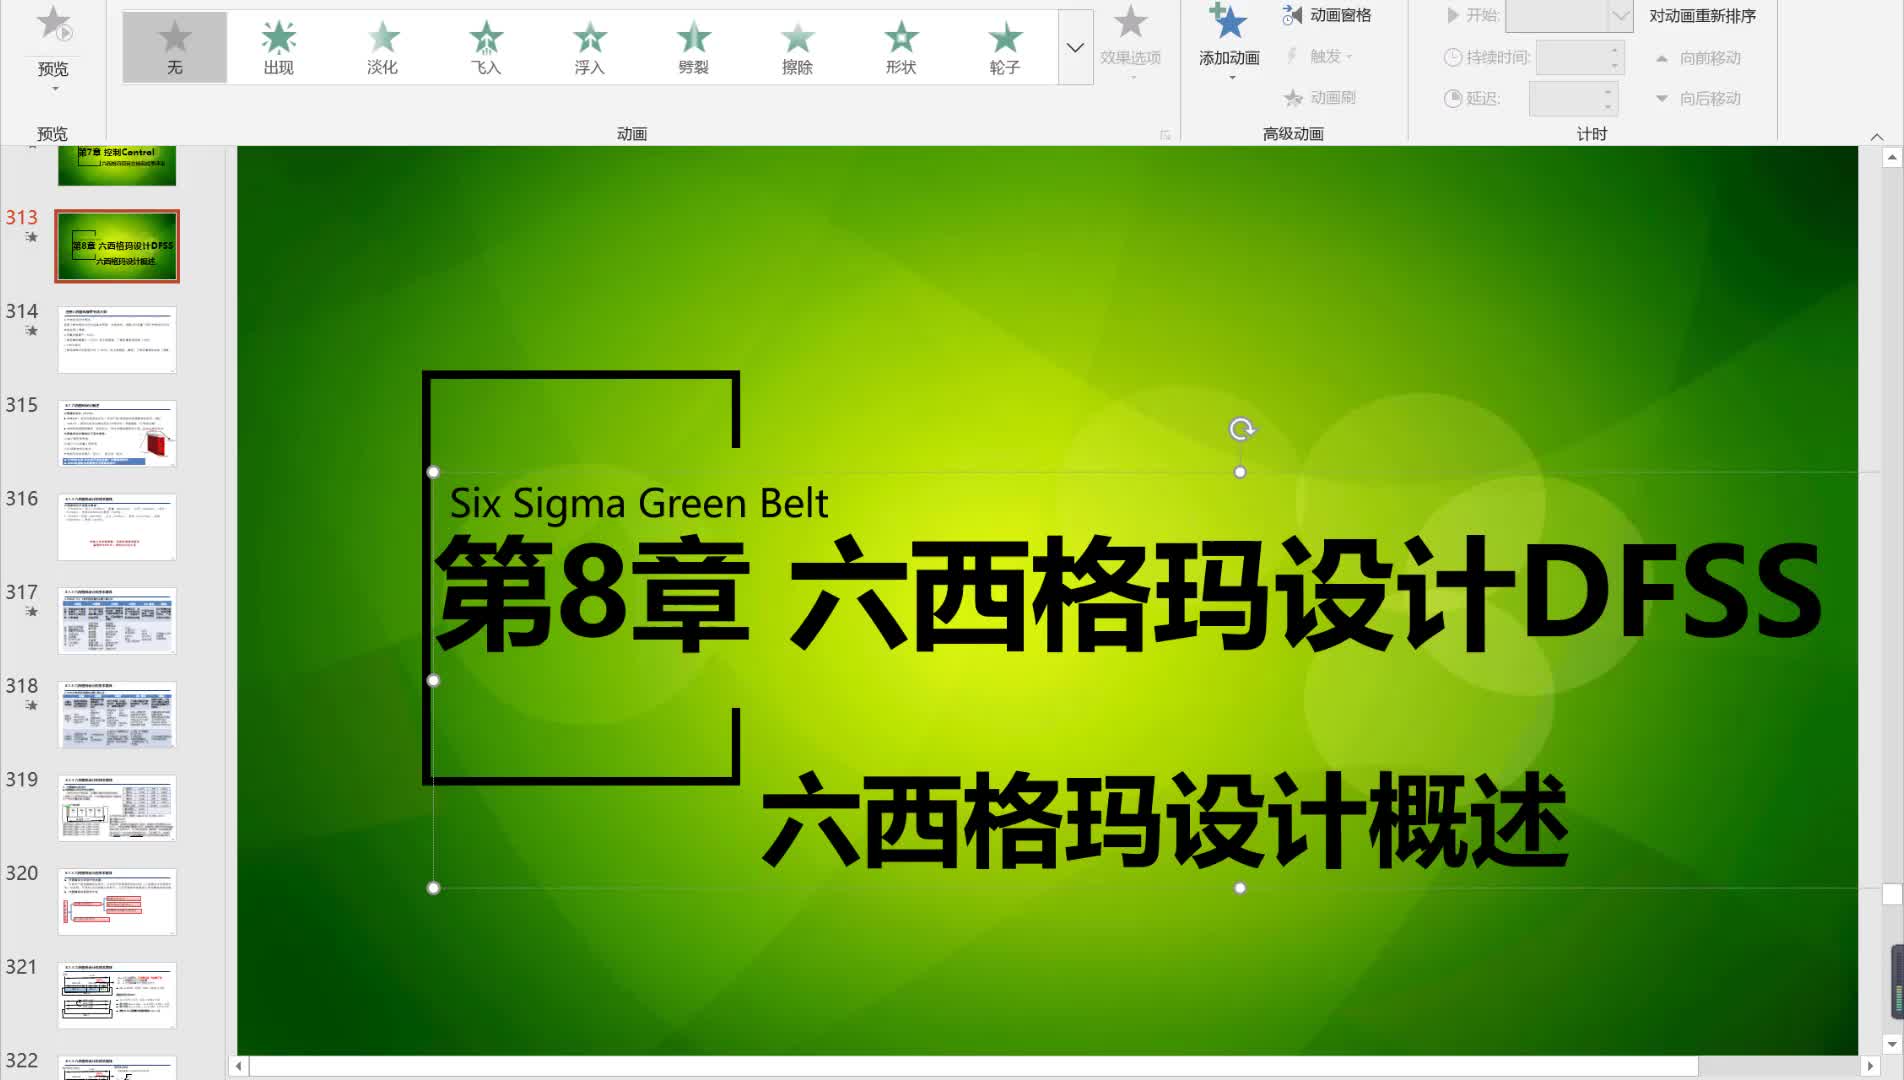The image size is (1904, 1080).
Task: Click the rotation handle above the text box
Action: (x=1241, y=429)
